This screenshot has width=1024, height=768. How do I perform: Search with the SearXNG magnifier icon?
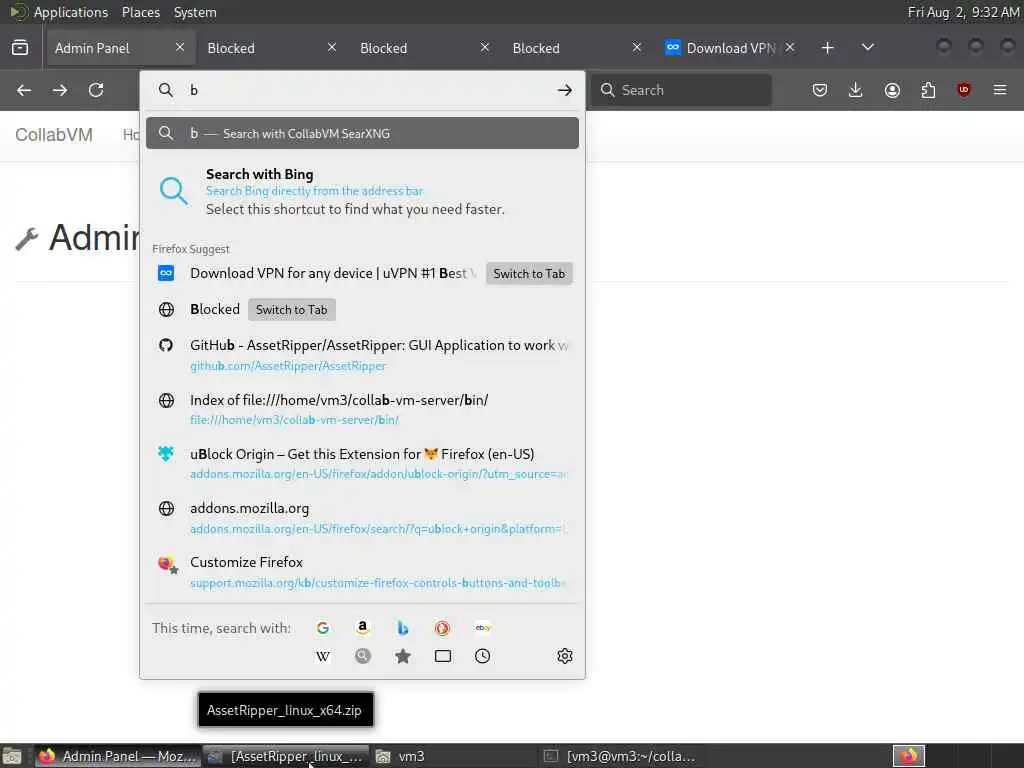[x=362, y=656]
